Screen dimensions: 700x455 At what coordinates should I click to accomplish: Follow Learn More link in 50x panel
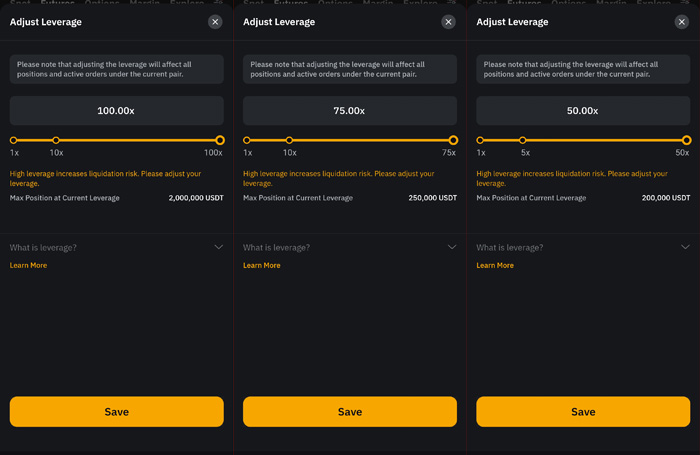495,265
